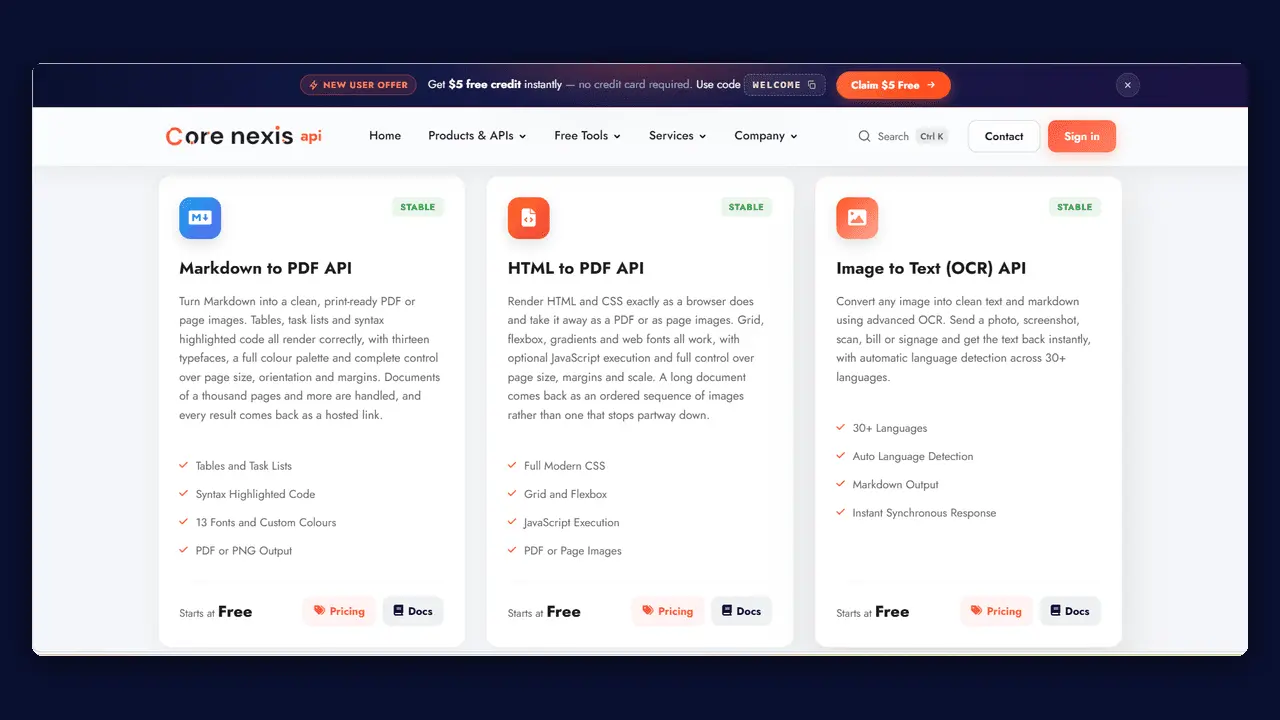Click the Sign in button
1280x720 pixels.
tap(1082, 136)
